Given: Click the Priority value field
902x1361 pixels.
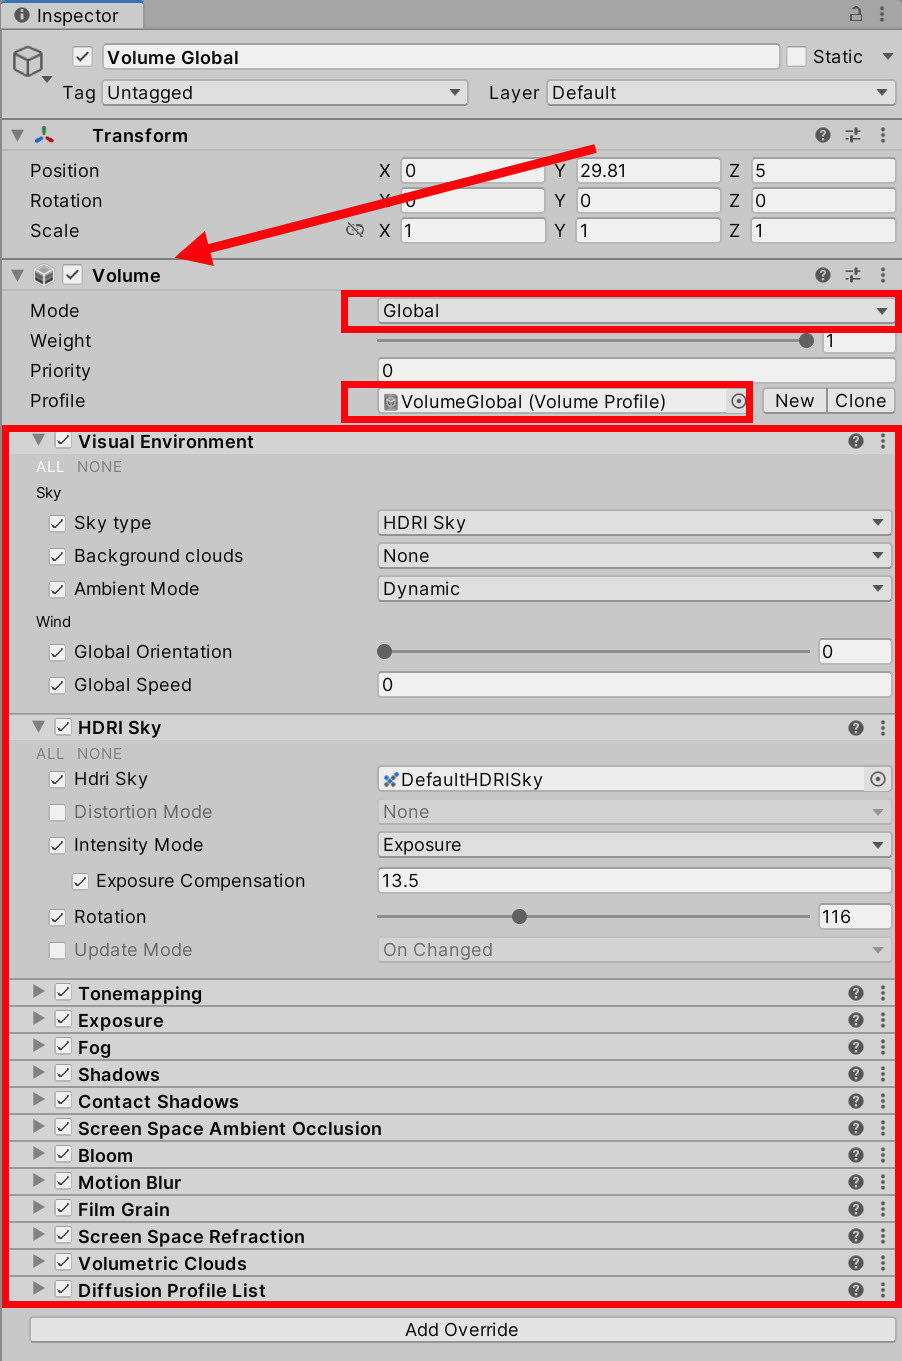Looking at the screenshot, I should point(636,371).
